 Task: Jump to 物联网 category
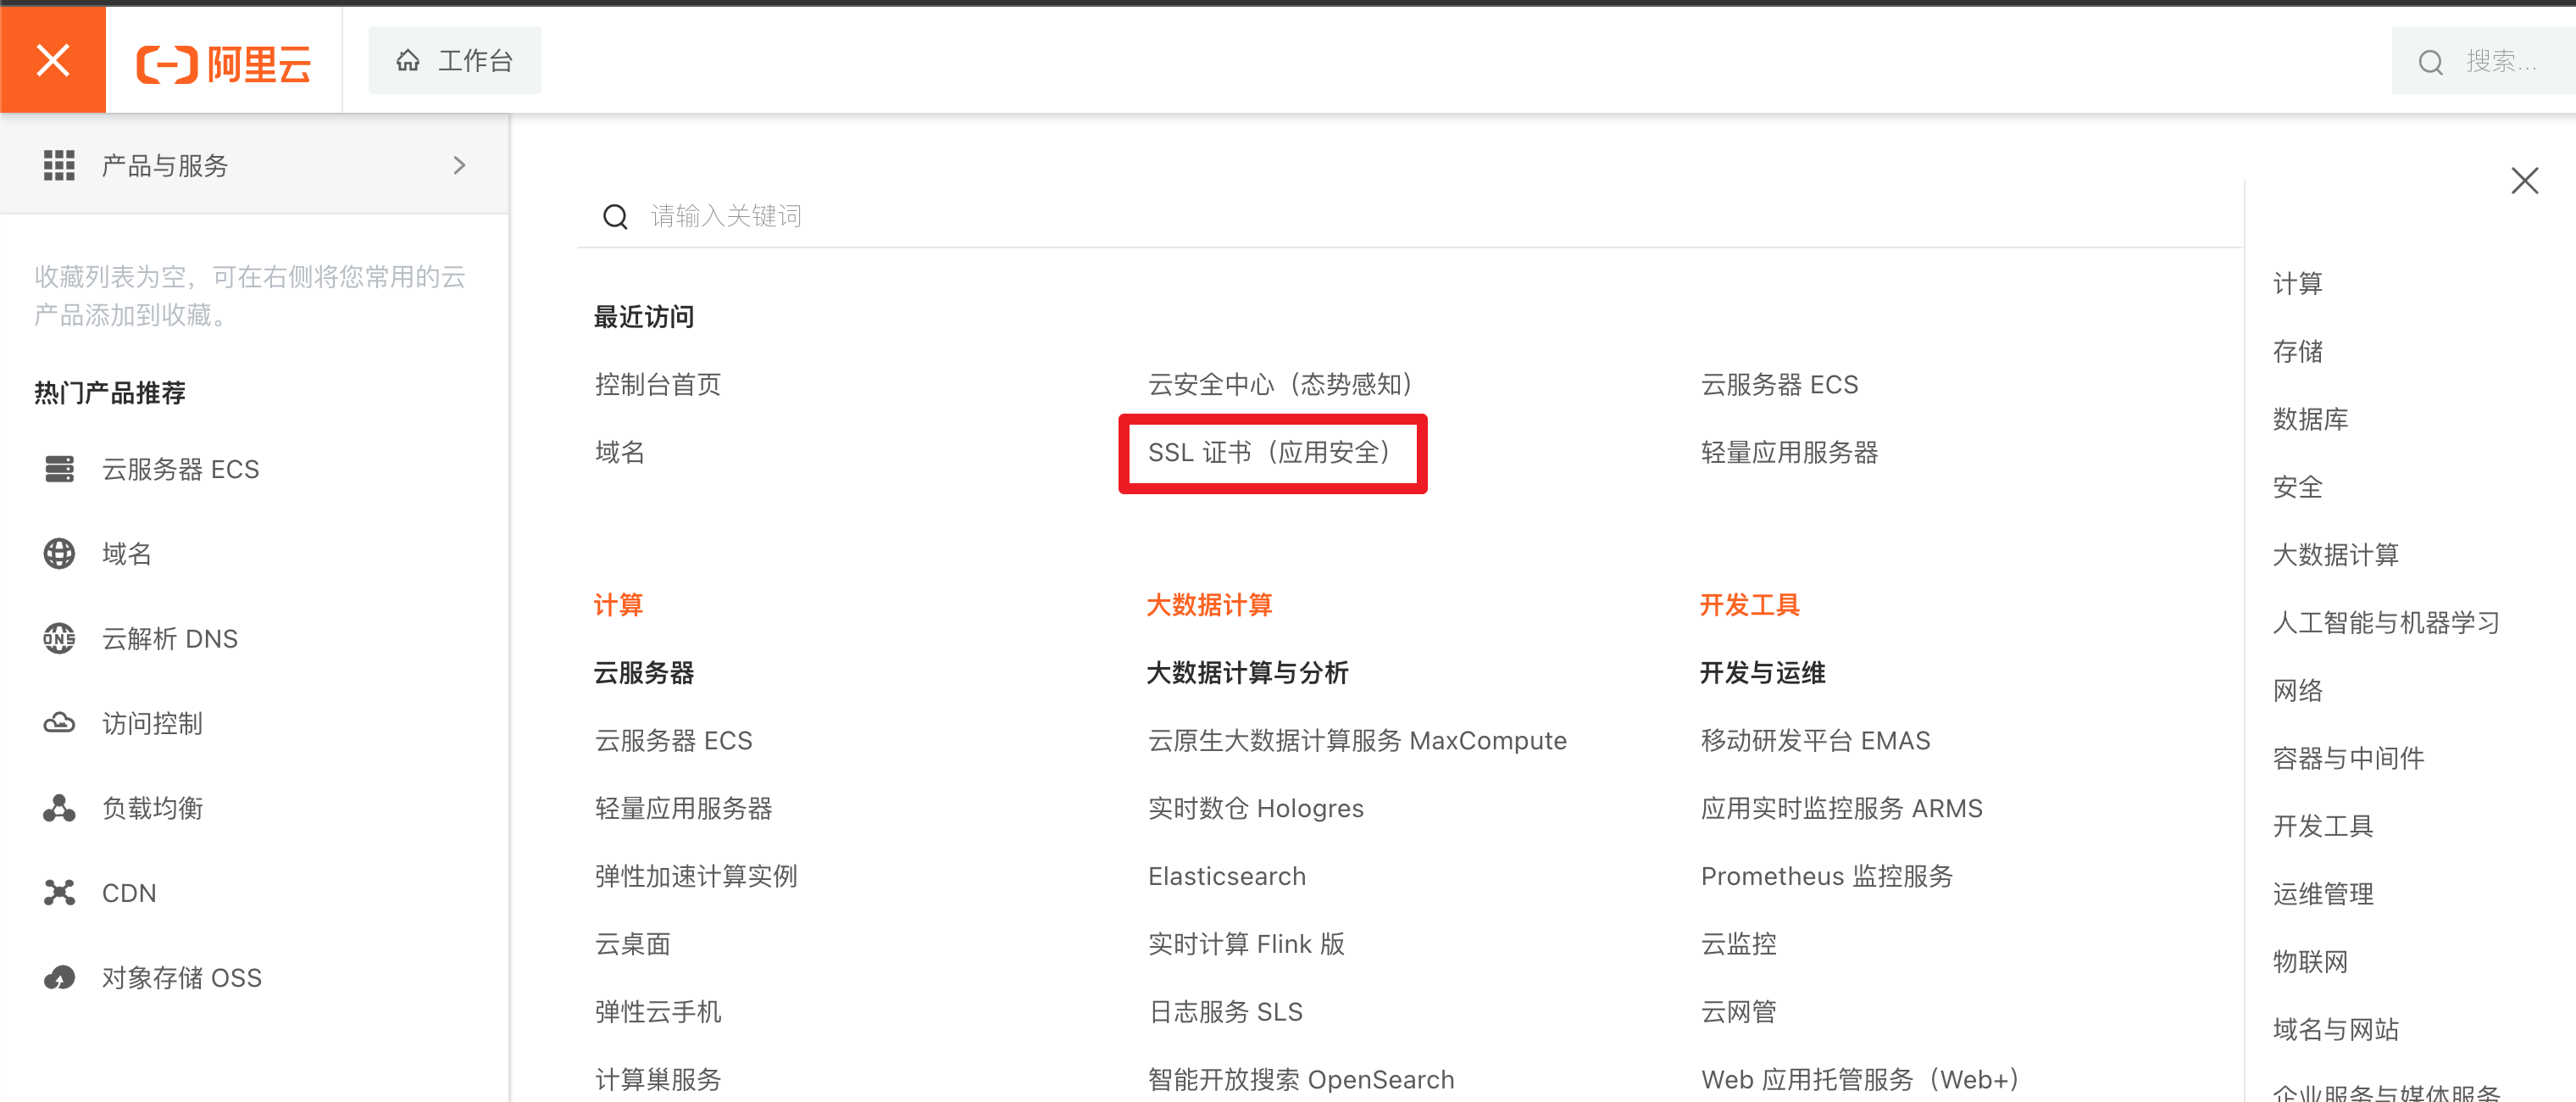[2310, 962]
